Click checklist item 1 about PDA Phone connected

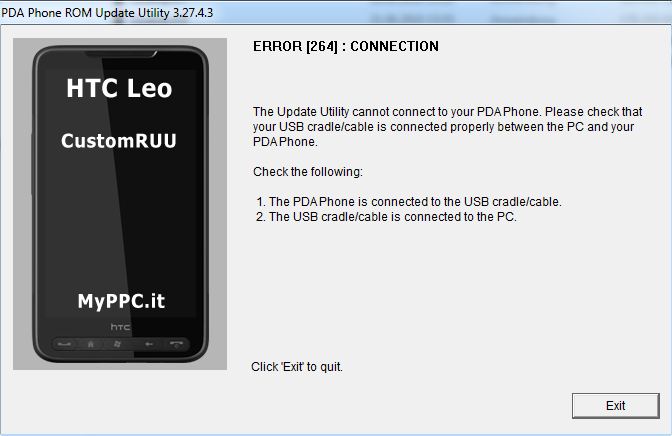pos(409,202)
